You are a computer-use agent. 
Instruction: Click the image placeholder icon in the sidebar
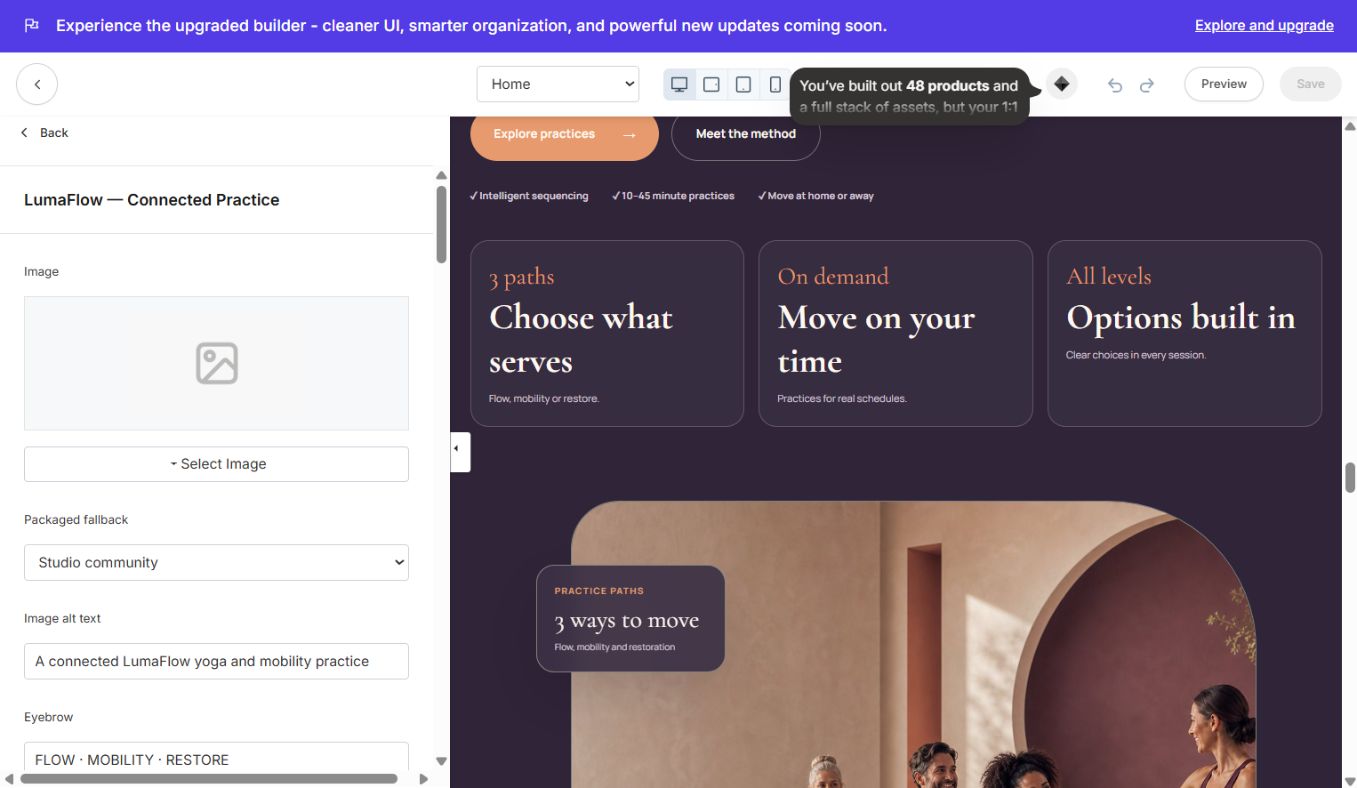(x=216, y=363)
